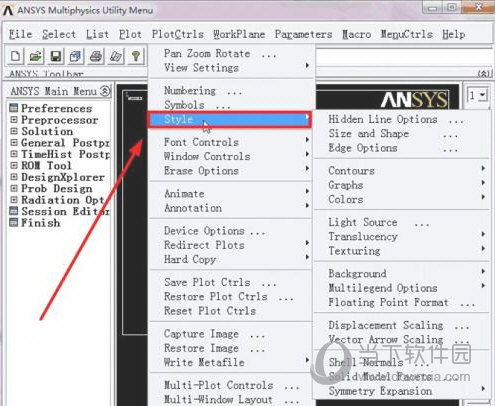
Task: Choose Reset Plot Ctrls entry
Action: click(231, 311)
